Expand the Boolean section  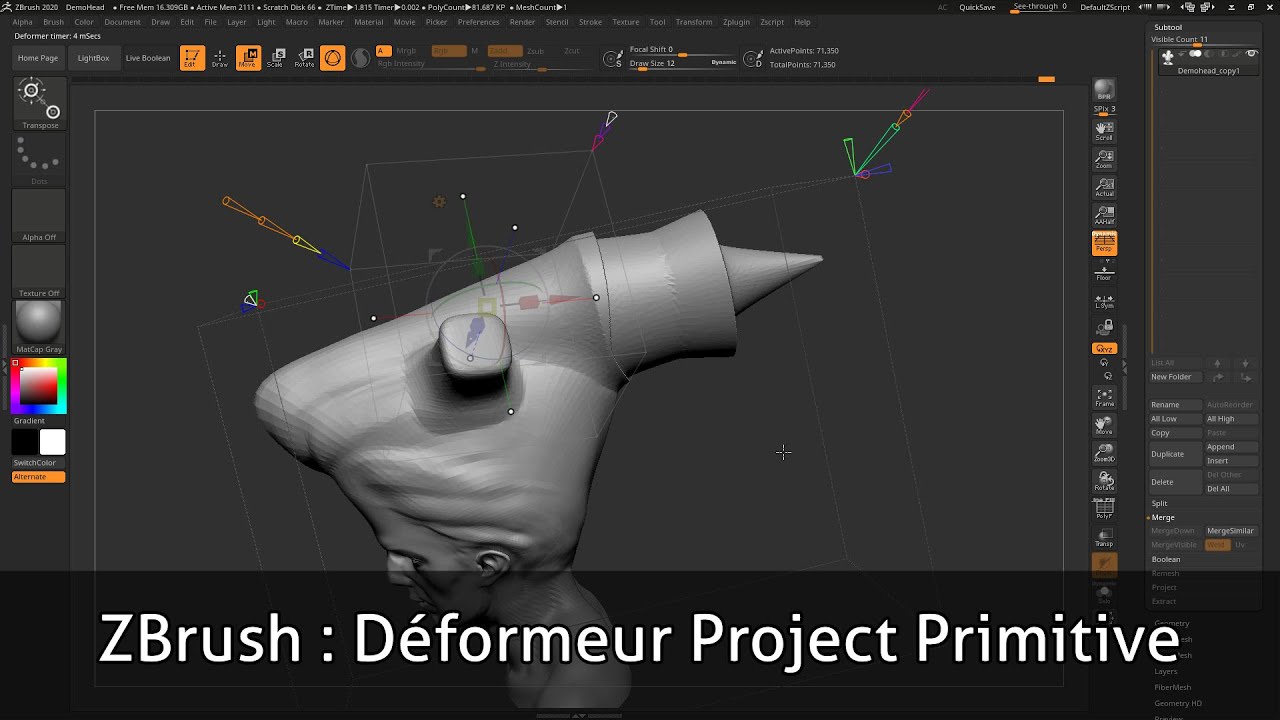1166,560
